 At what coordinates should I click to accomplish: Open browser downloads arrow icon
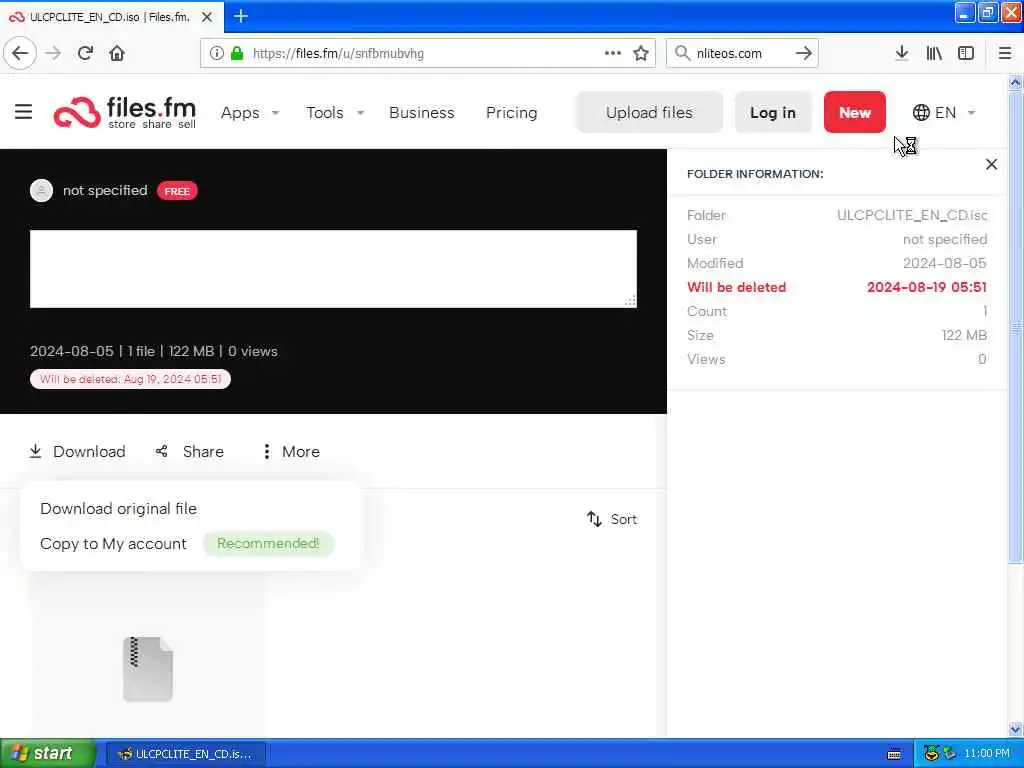pos(901,53)
